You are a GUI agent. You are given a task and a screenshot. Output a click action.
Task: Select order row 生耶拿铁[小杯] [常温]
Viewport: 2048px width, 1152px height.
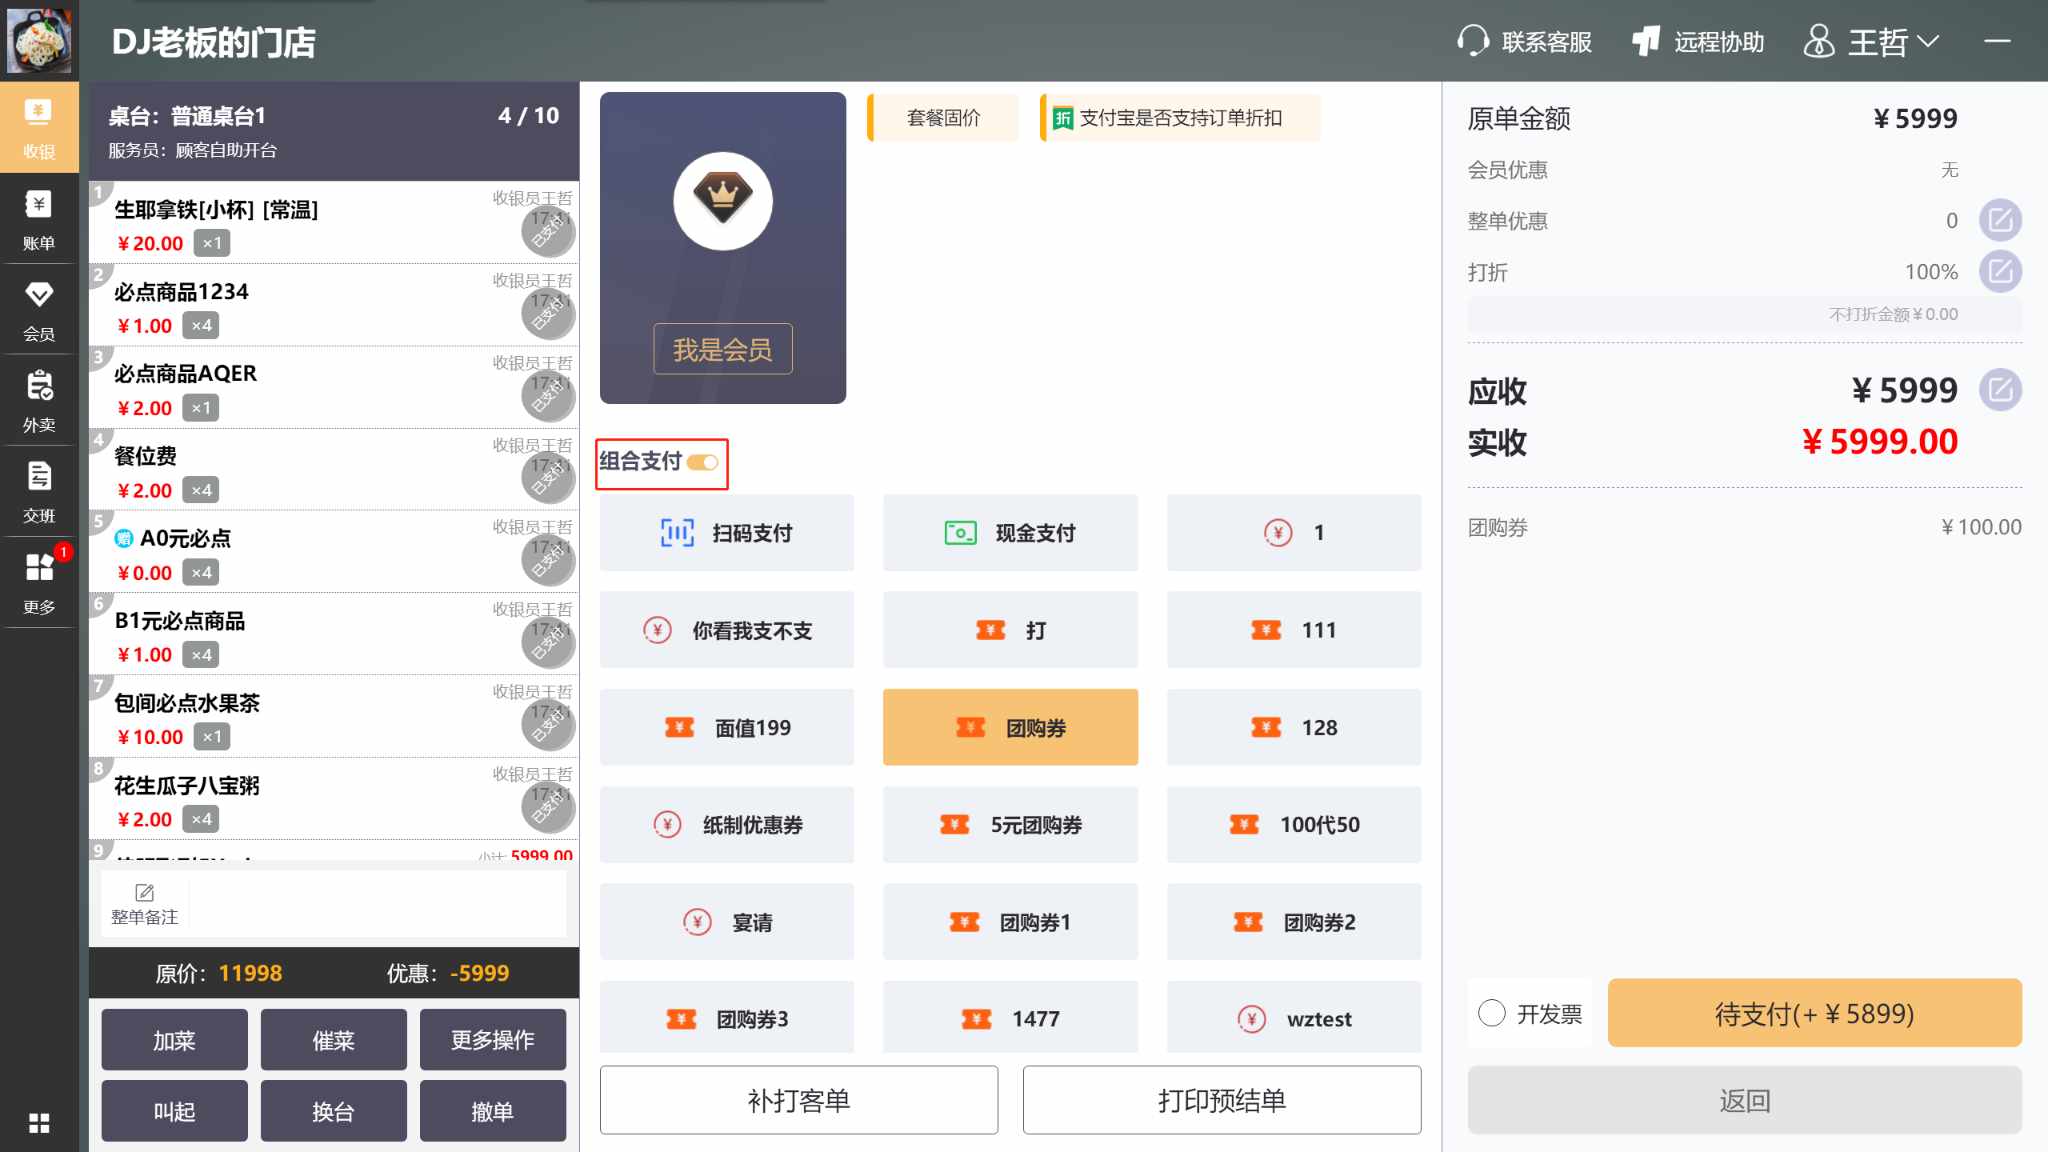tap(333, 223)
